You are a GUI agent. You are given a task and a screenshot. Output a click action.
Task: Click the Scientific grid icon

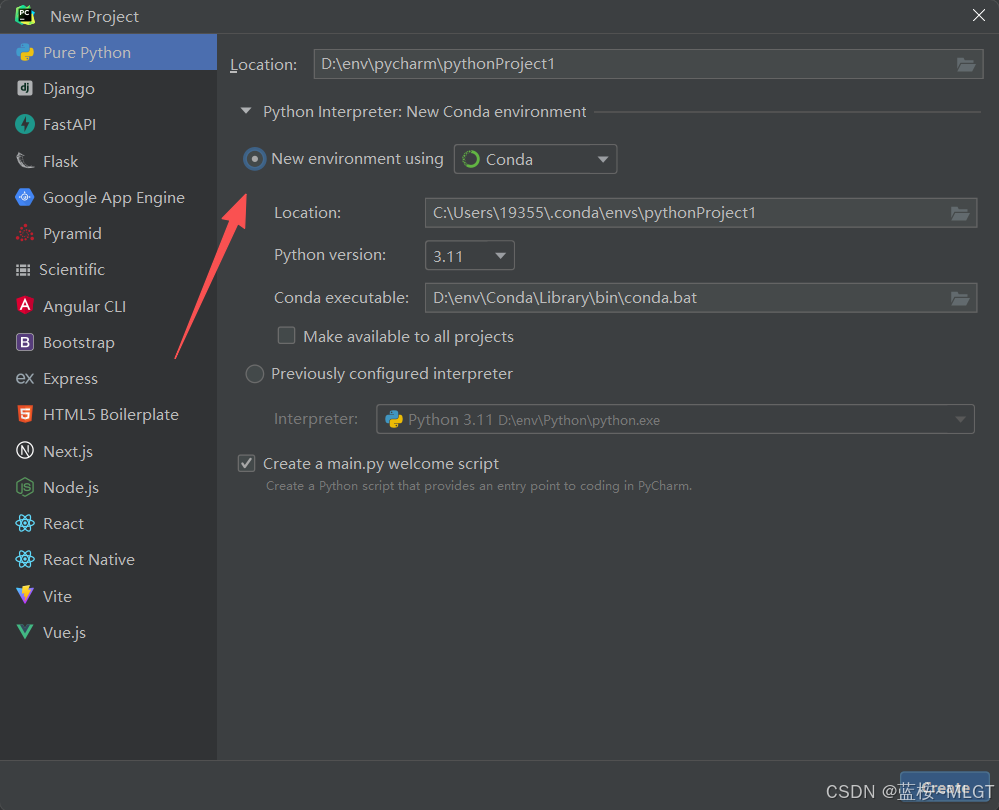pyautogui.click(x=23, y=270)
